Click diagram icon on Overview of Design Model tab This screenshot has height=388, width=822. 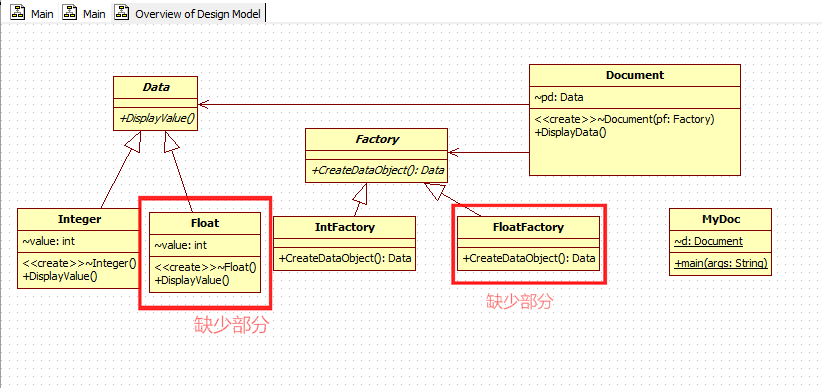point(123,13)
